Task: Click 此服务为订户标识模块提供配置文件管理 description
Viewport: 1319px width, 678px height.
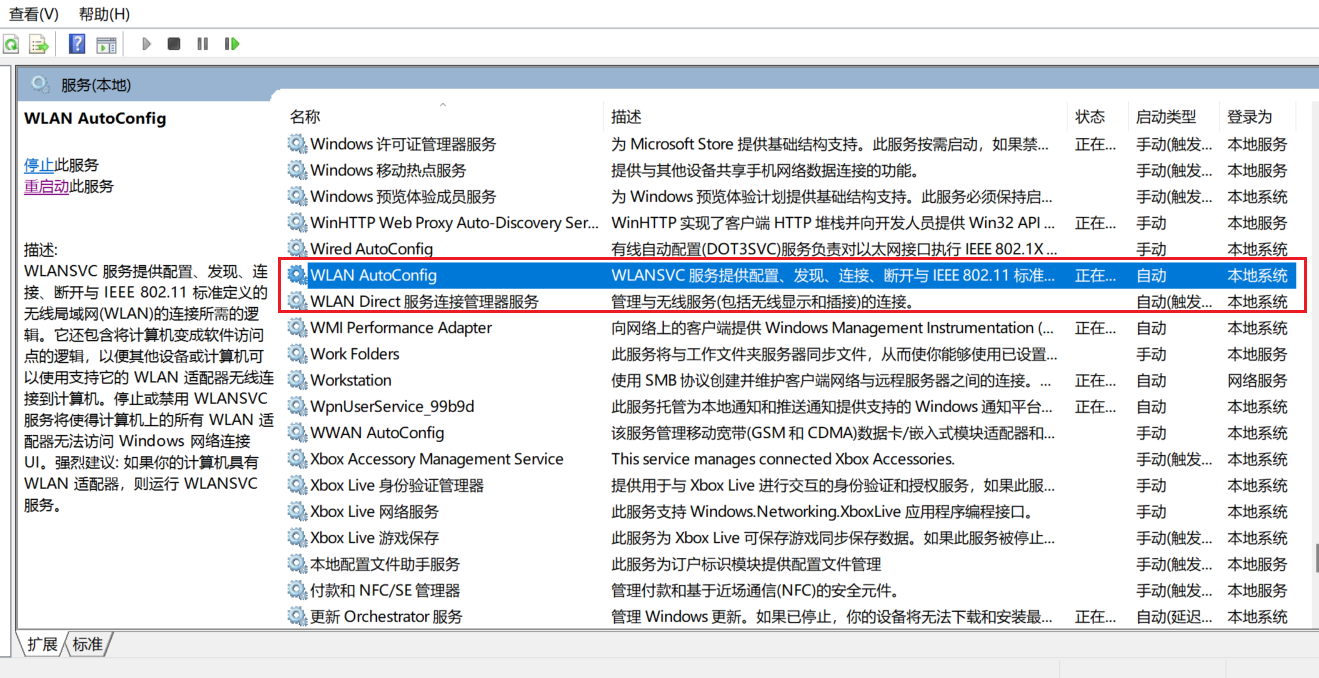Action: (746, 564)
